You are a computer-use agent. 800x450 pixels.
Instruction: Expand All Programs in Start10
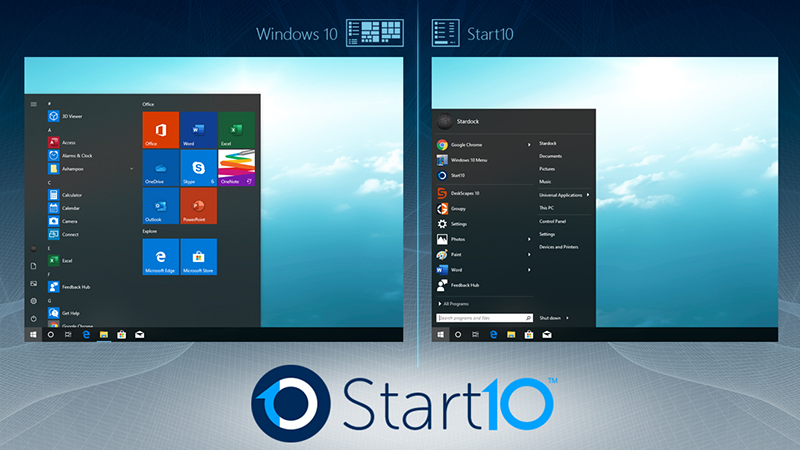[x=454, y=304]
